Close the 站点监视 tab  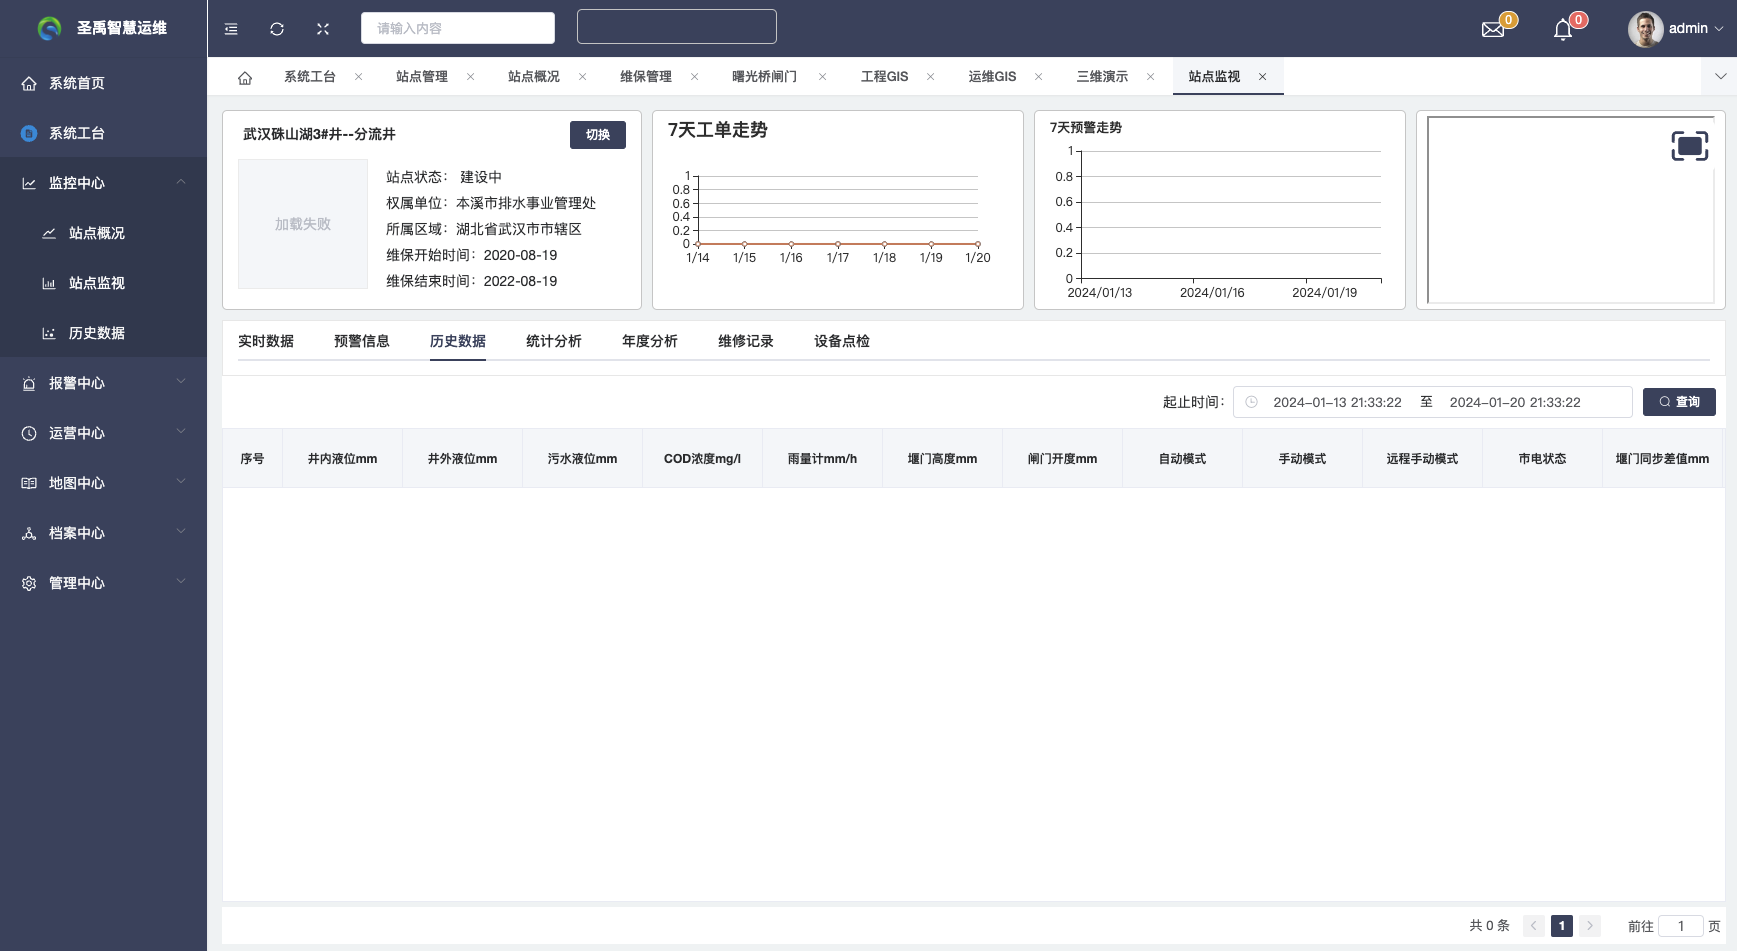[x=1262, y=77]
